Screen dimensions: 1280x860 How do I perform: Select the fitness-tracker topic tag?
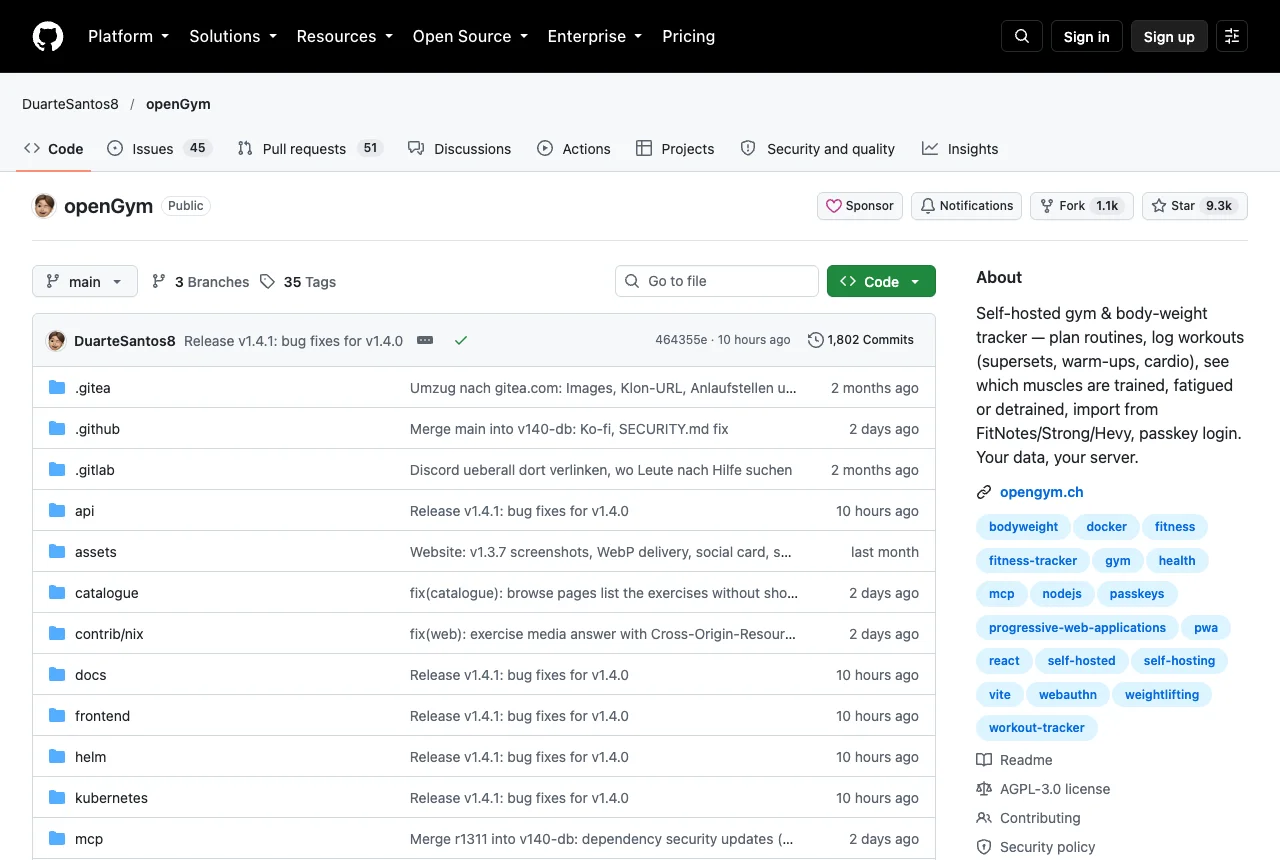click(1033, 561)
